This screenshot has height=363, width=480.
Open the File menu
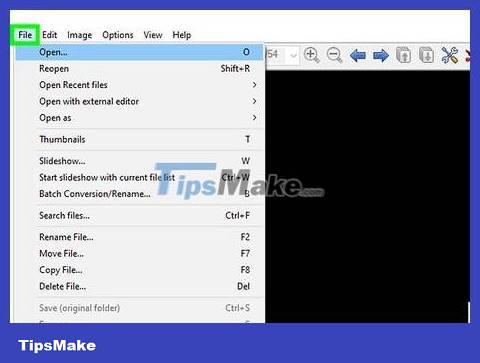(25, 35)
